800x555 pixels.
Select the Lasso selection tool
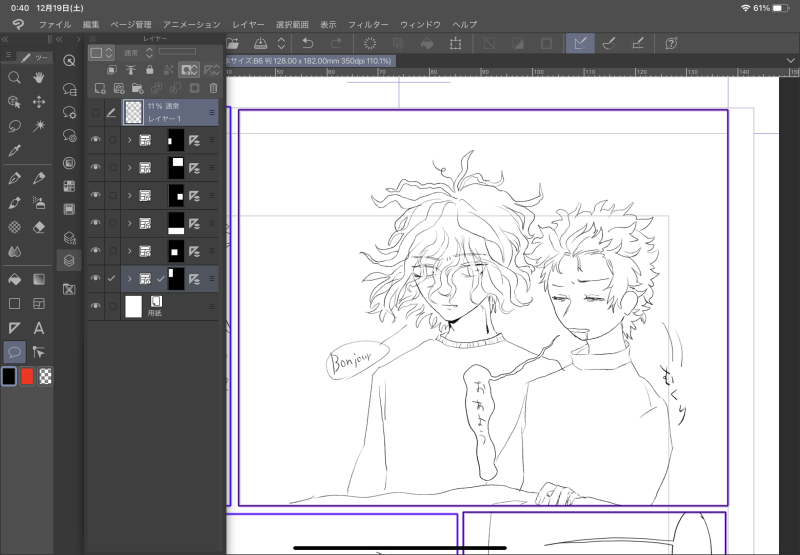pos(14,126)
